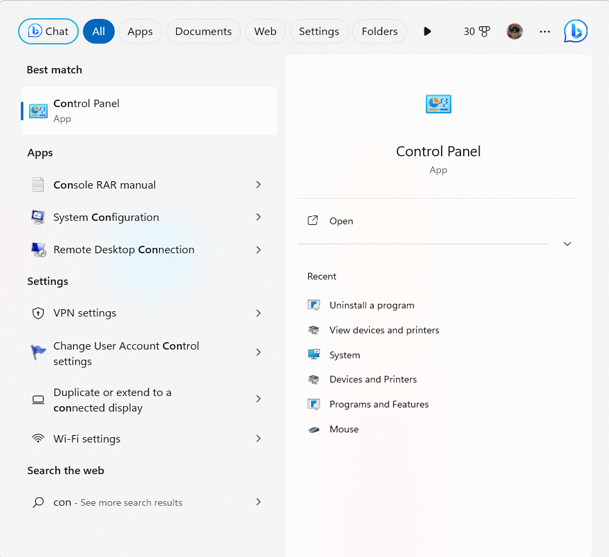Switch to the Settings filter tab
The height and width of the screenshot is (557, 609).
319,31
